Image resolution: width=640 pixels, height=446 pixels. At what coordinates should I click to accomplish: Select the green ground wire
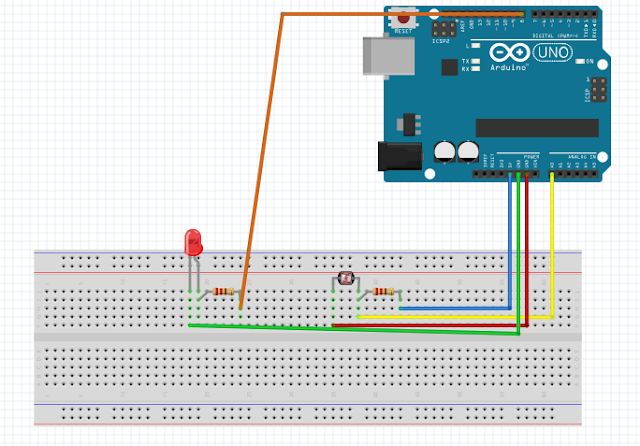point(518,253)
